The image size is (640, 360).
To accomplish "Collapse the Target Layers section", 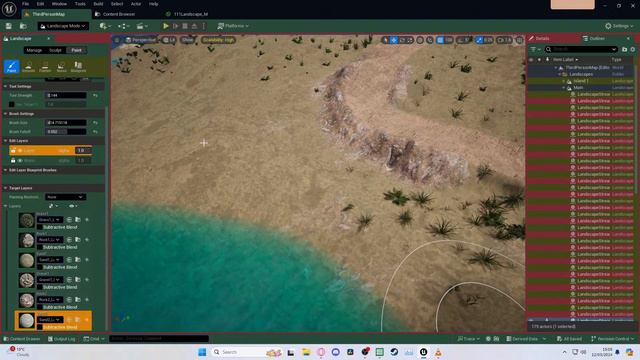I will [5, 188].
